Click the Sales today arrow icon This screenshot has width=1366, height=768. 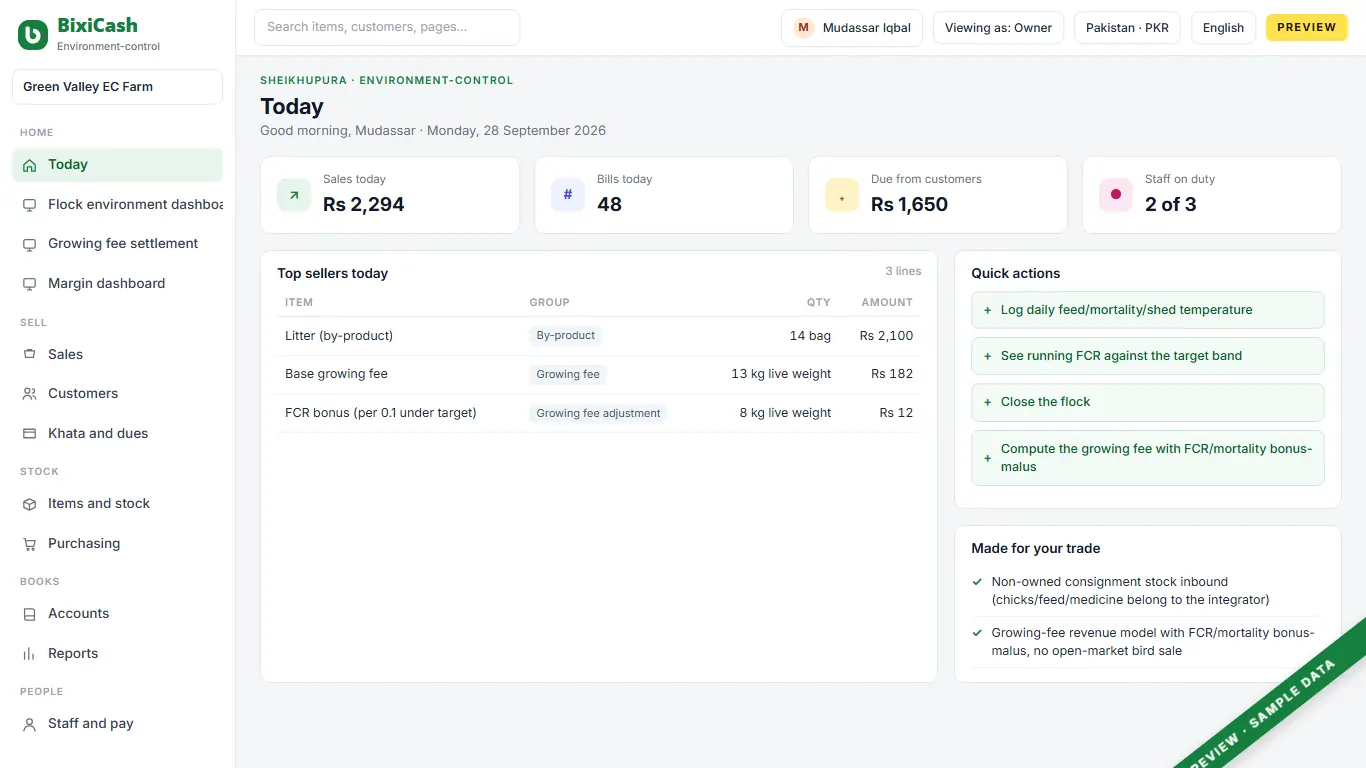point(294,195)
